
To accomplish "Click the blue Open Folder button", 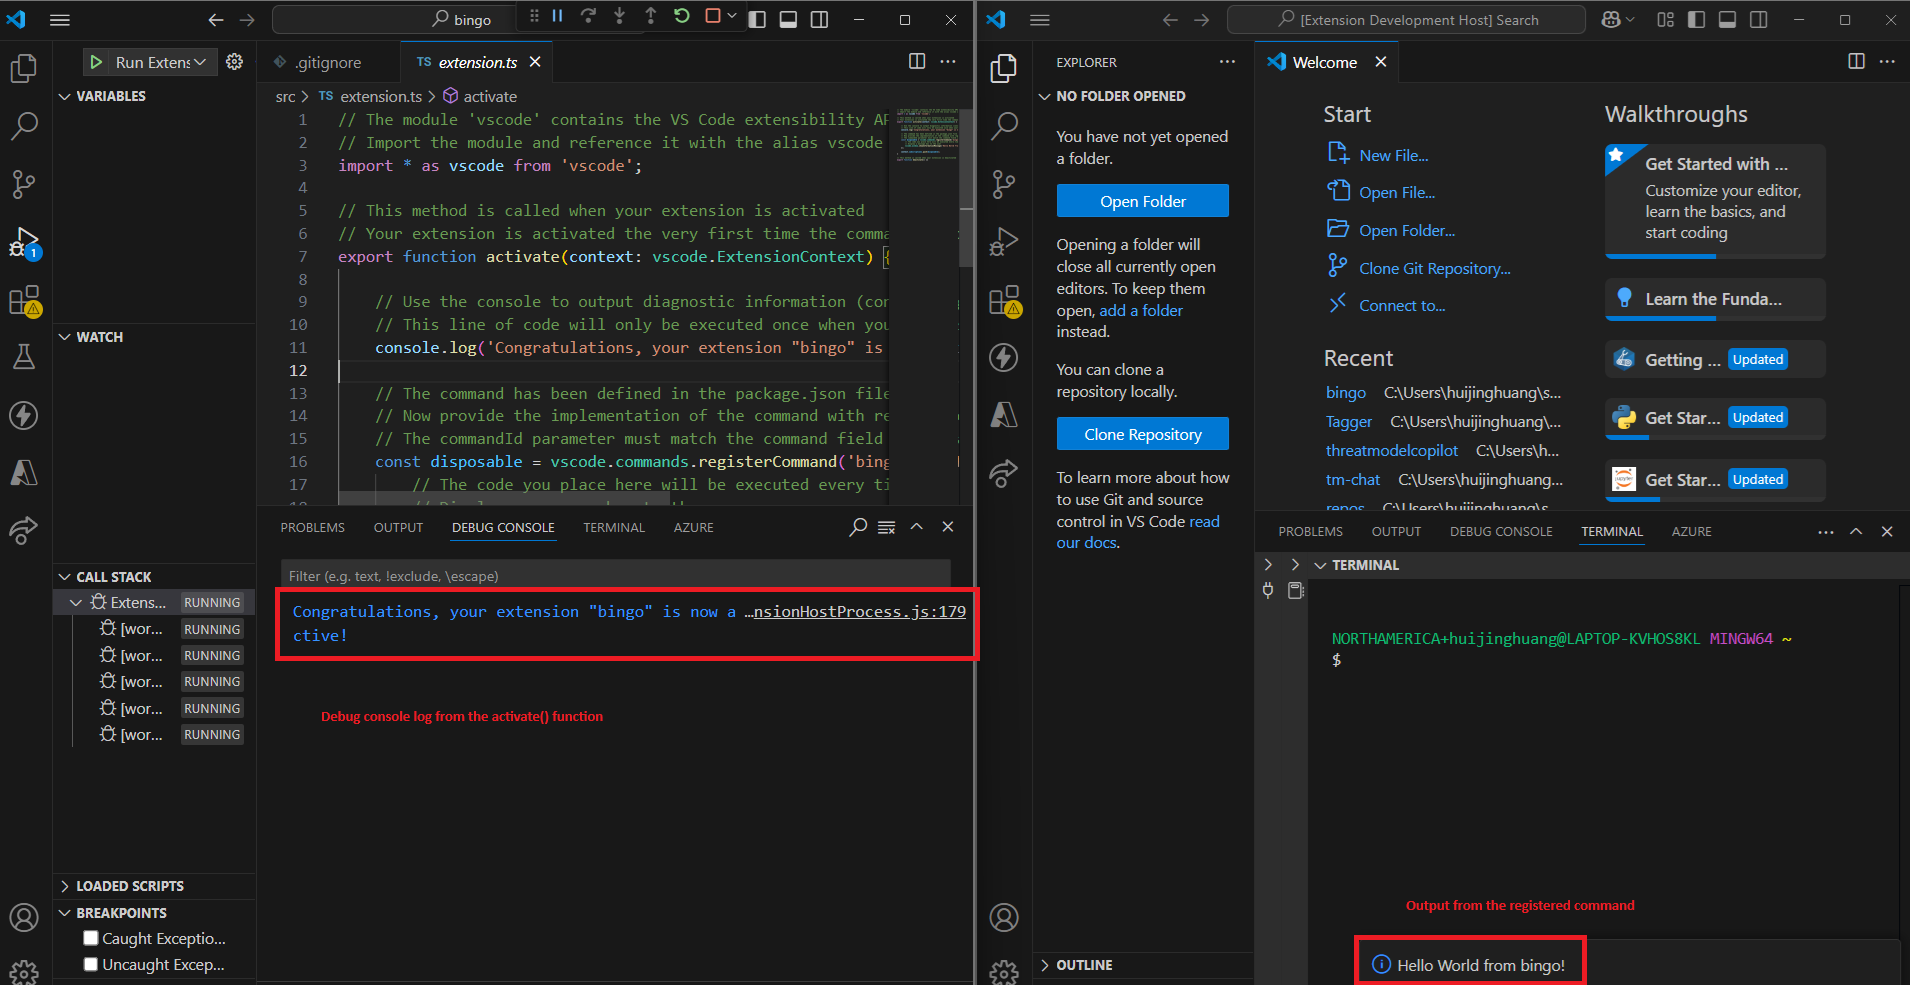I will coord(1143,201).
